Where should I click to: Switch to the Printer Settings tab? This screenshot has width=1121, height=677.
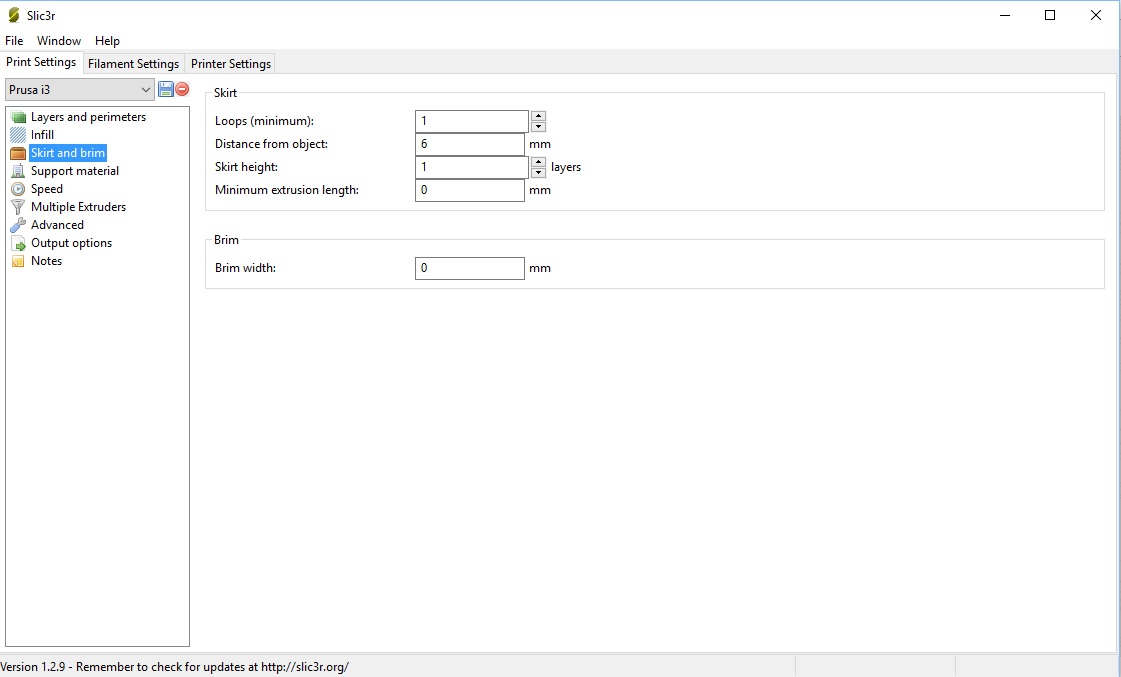point(231,64)
